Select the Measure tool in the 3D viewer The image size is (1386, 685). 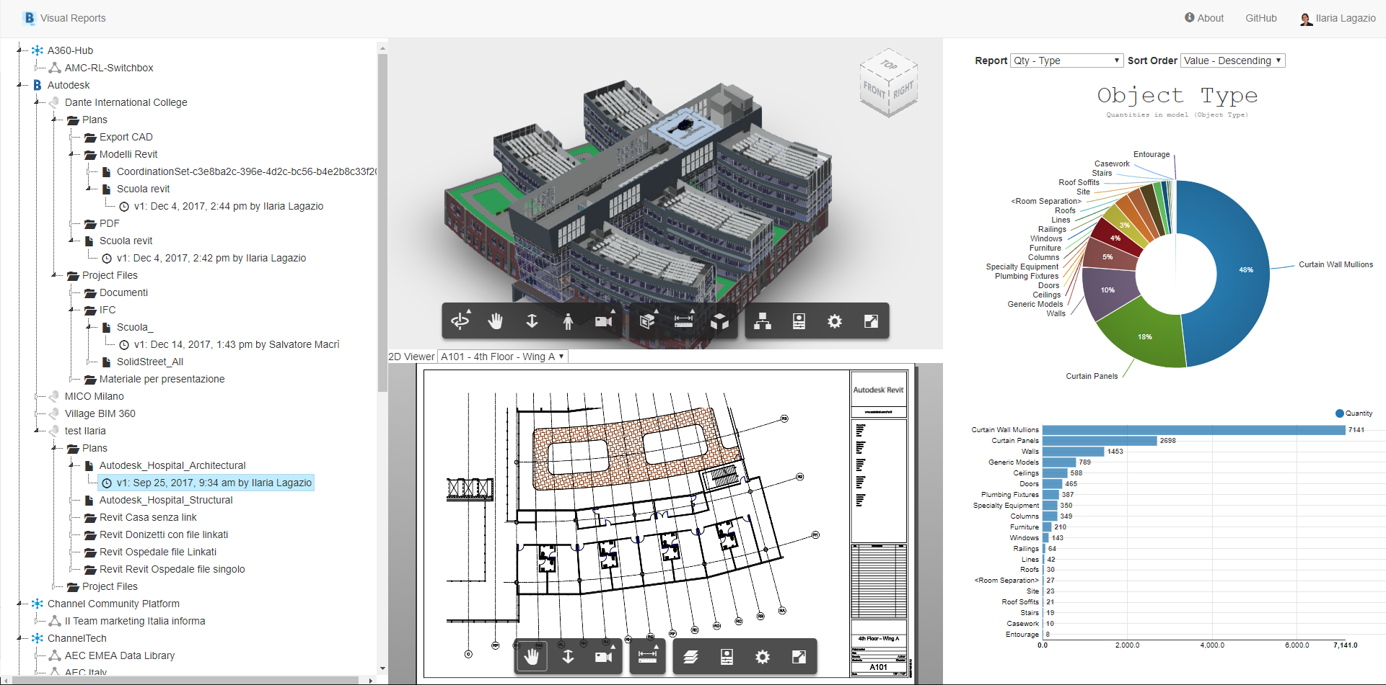pos(684,320)
